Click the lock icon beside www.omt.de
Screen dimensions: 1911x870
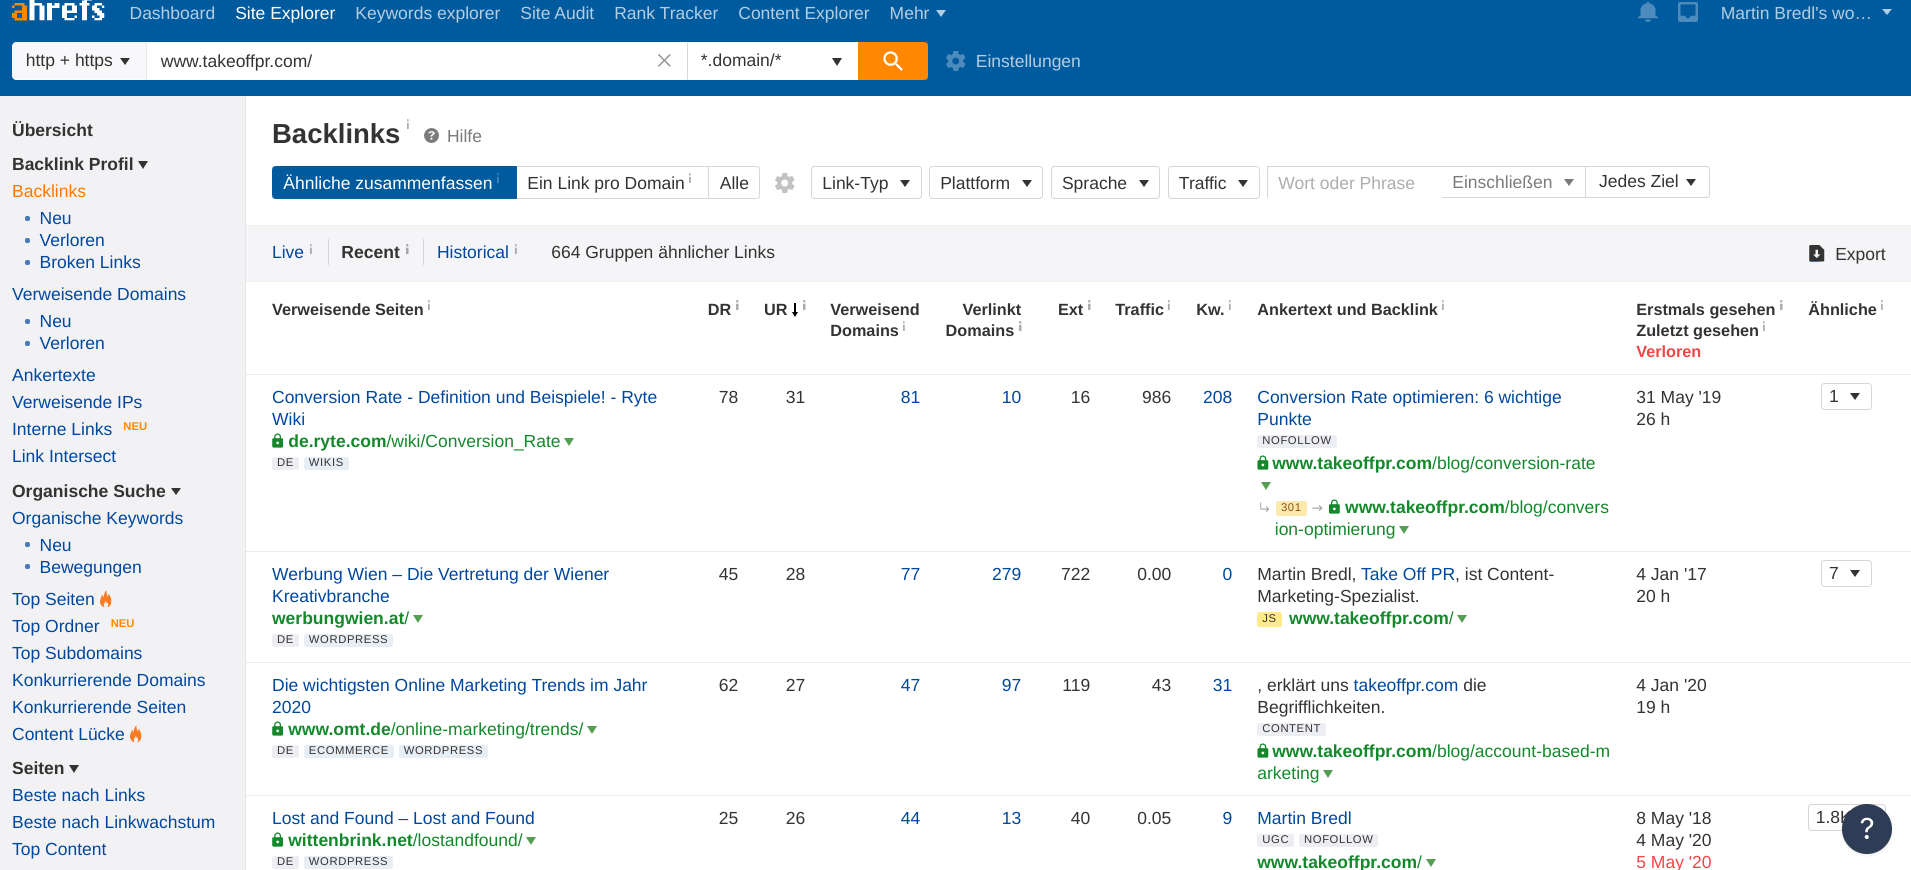278,729
